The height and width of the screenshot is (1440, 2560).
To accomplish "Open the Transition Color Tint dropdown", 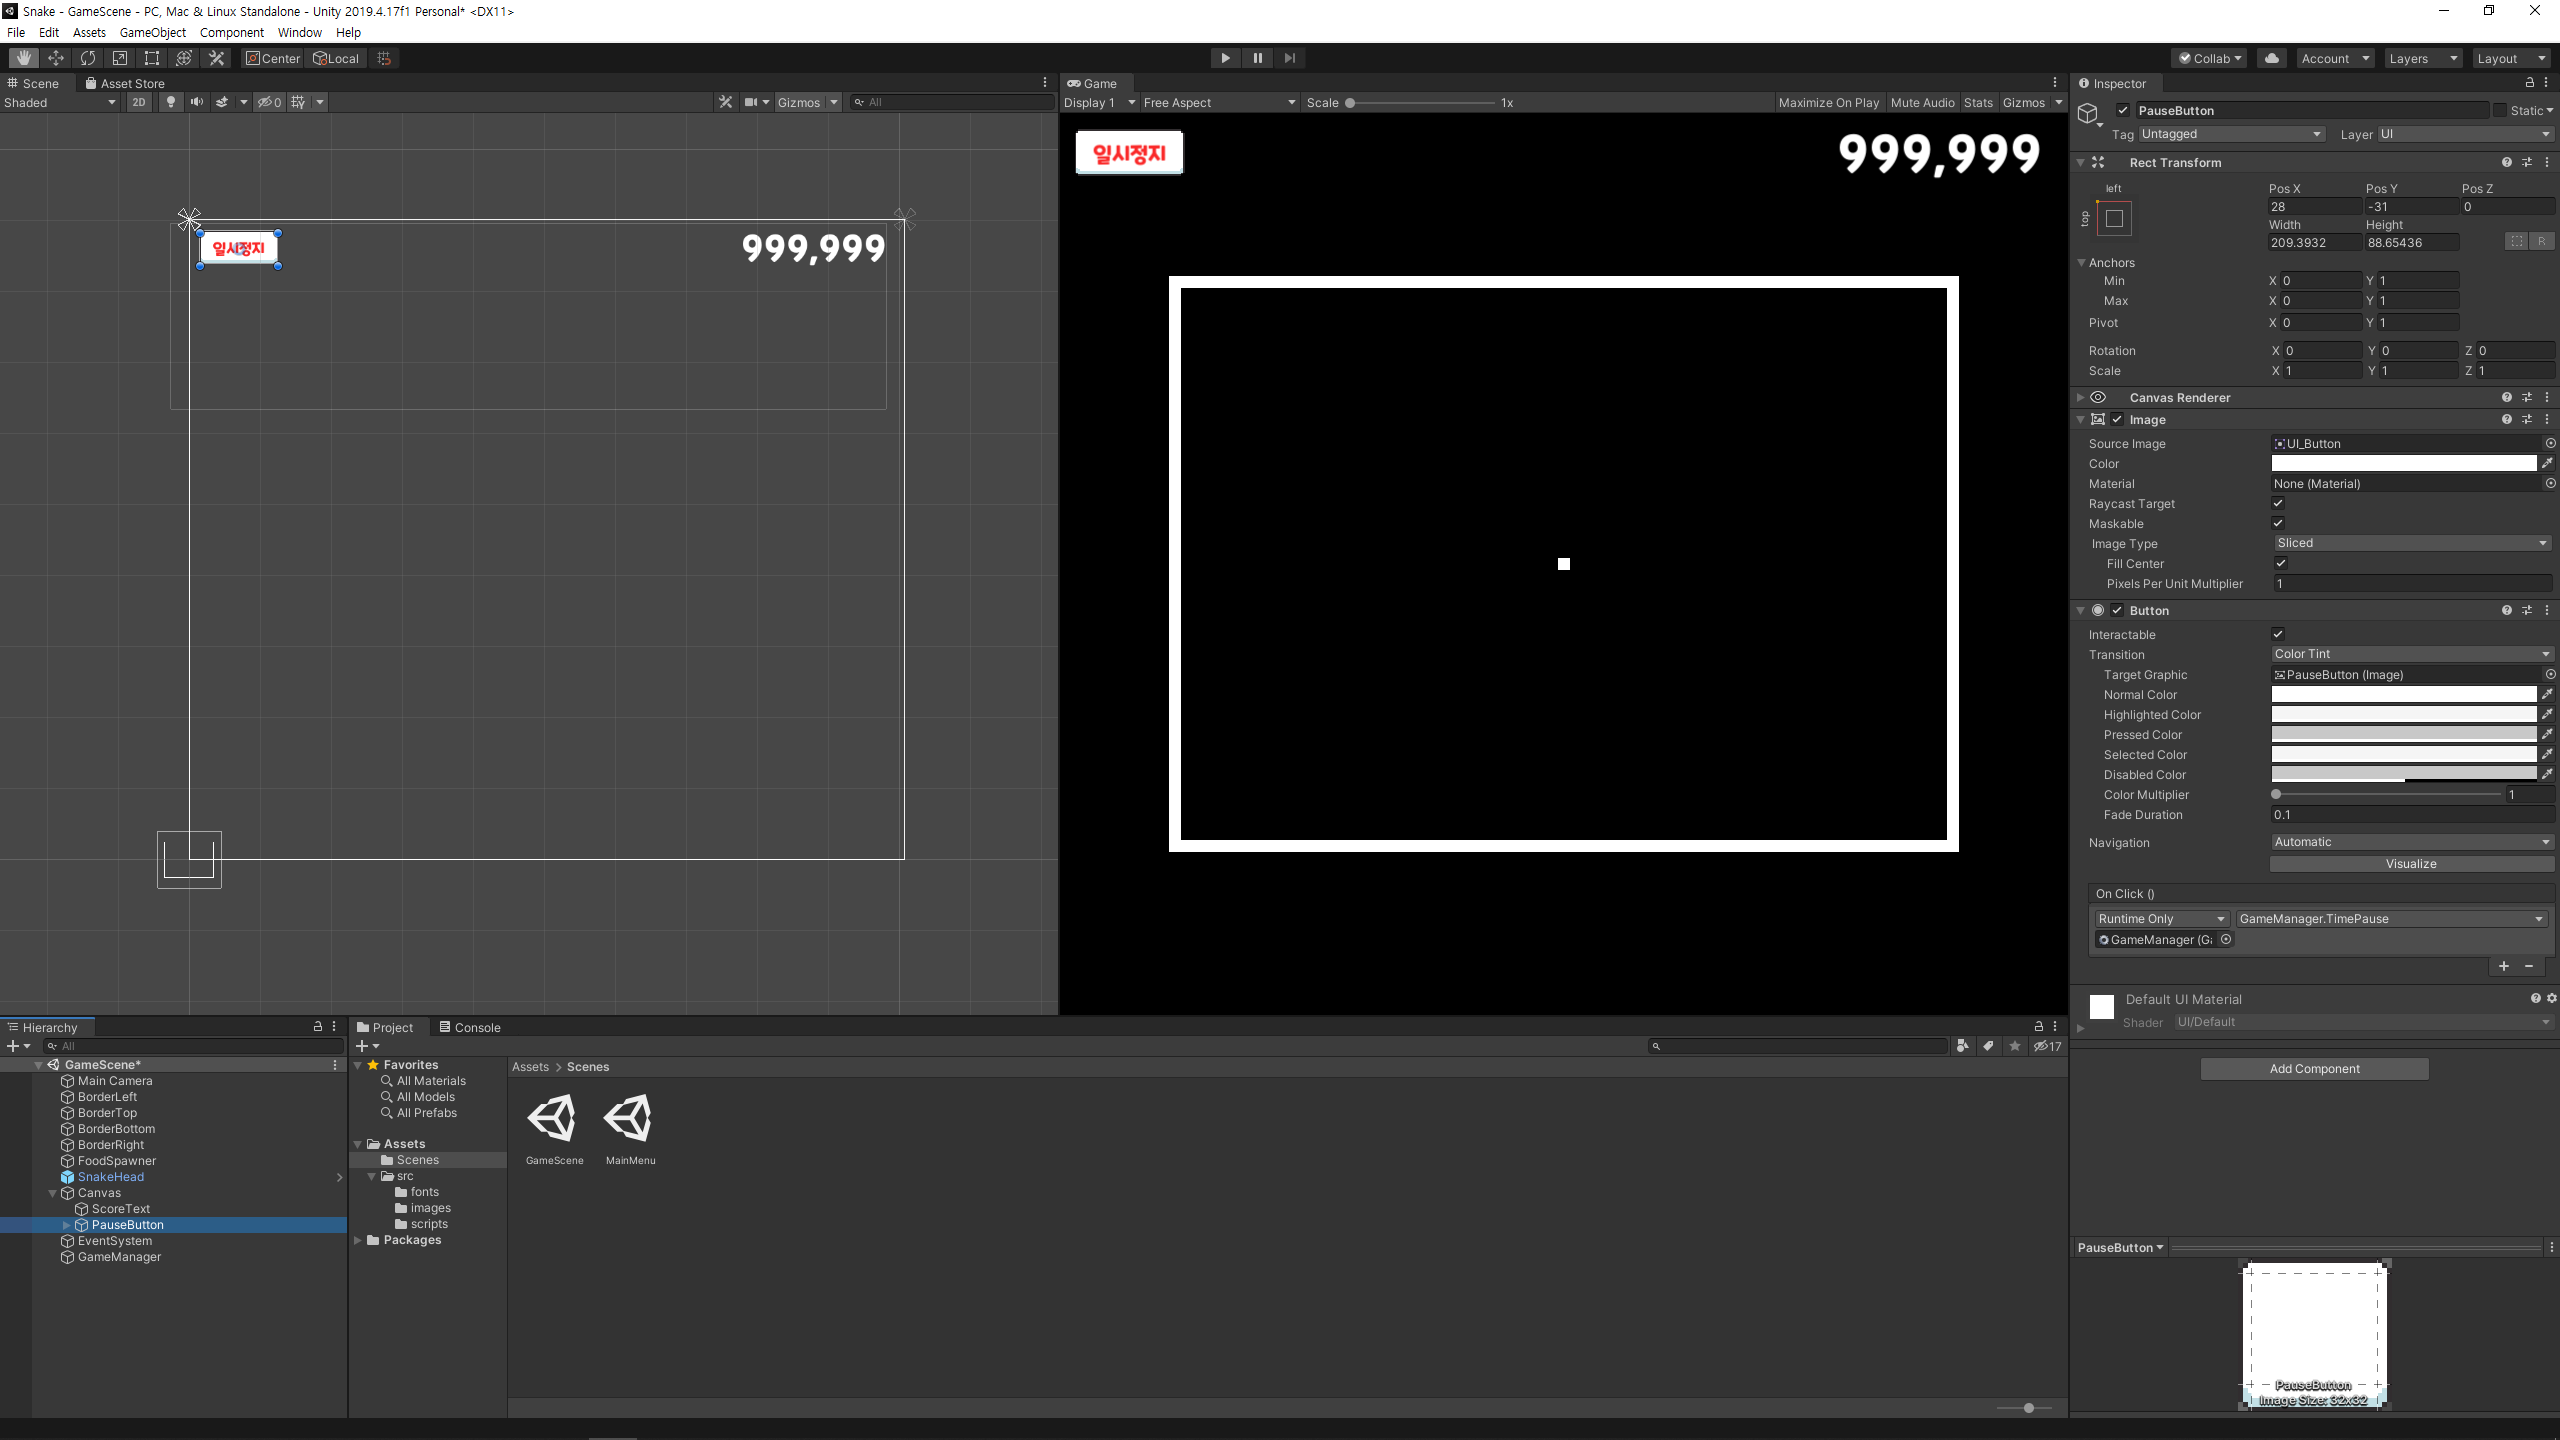I will click(x=2411, y=654).
